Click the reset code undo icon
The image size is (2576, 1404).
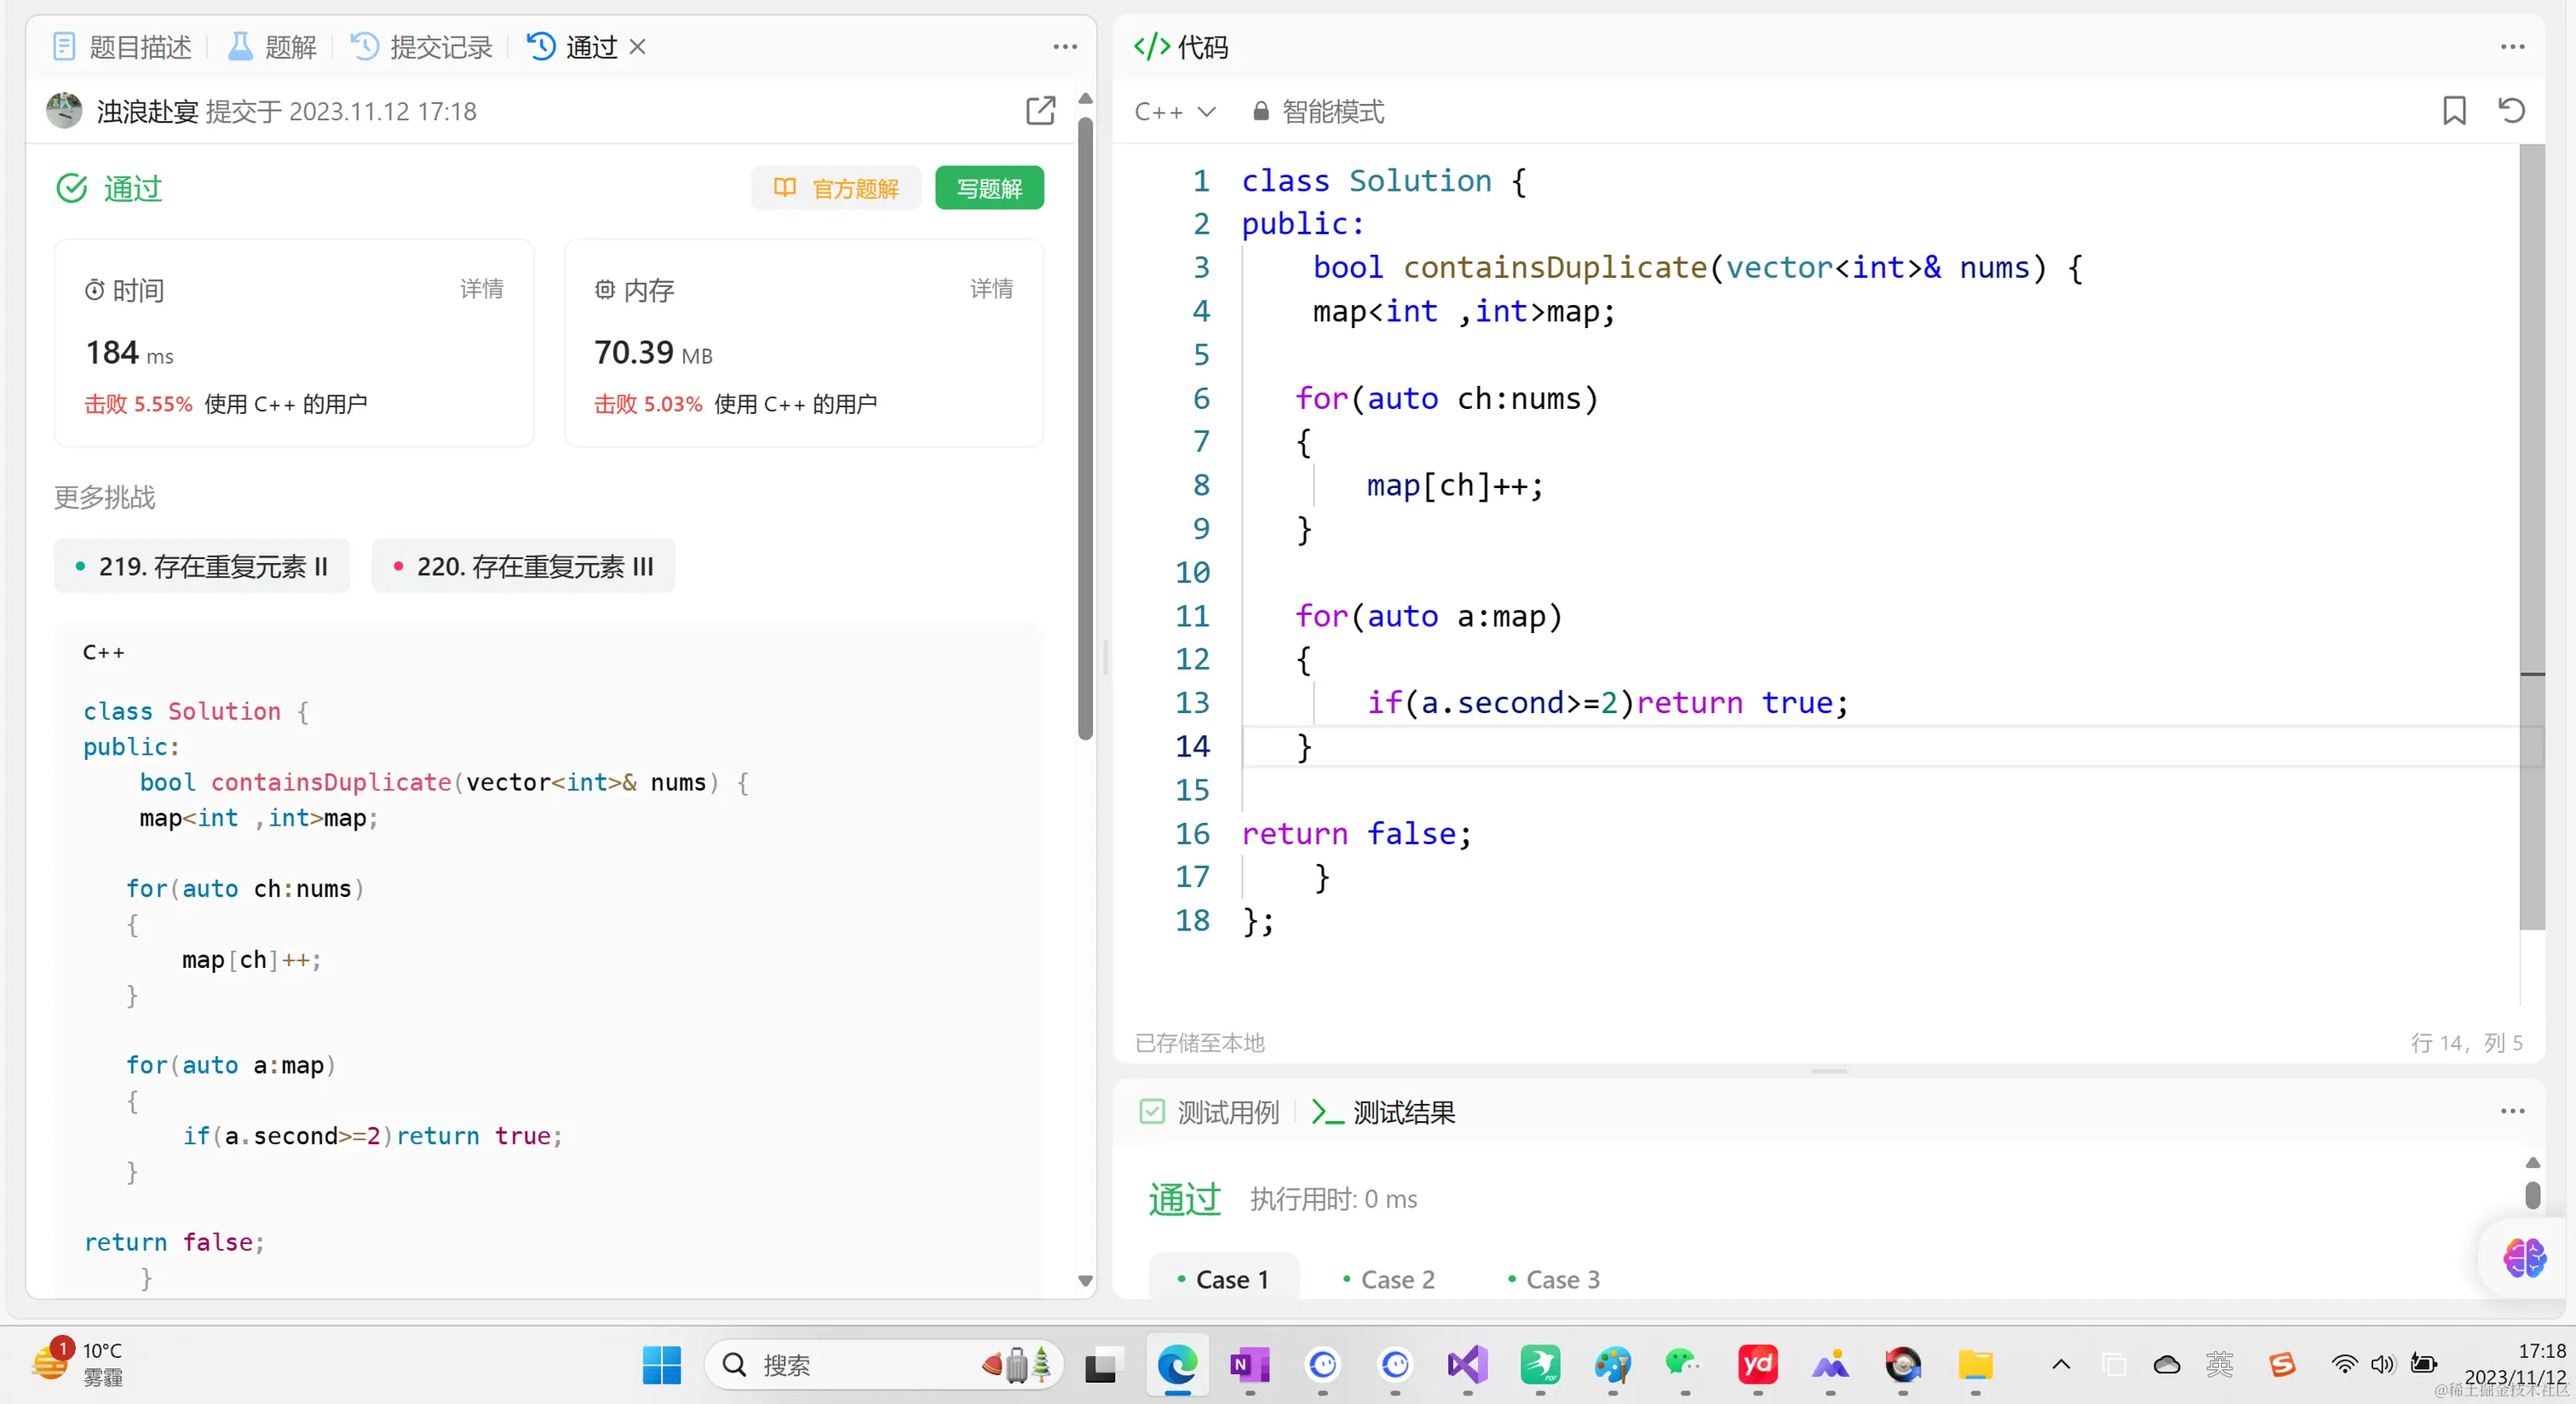click(2511, 110)
